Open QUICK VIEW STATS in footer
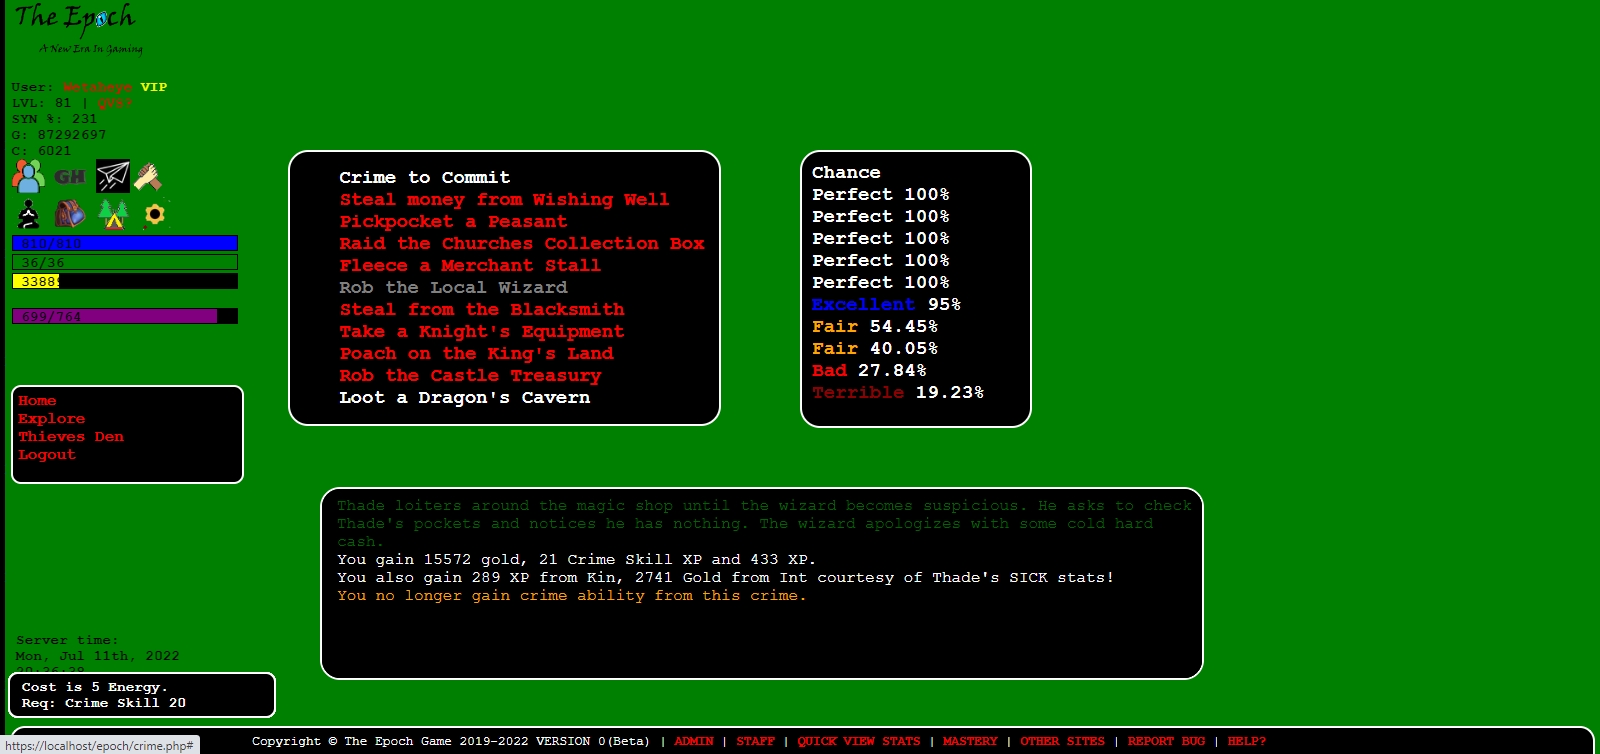1600x754 pixels. pos(858,742)
